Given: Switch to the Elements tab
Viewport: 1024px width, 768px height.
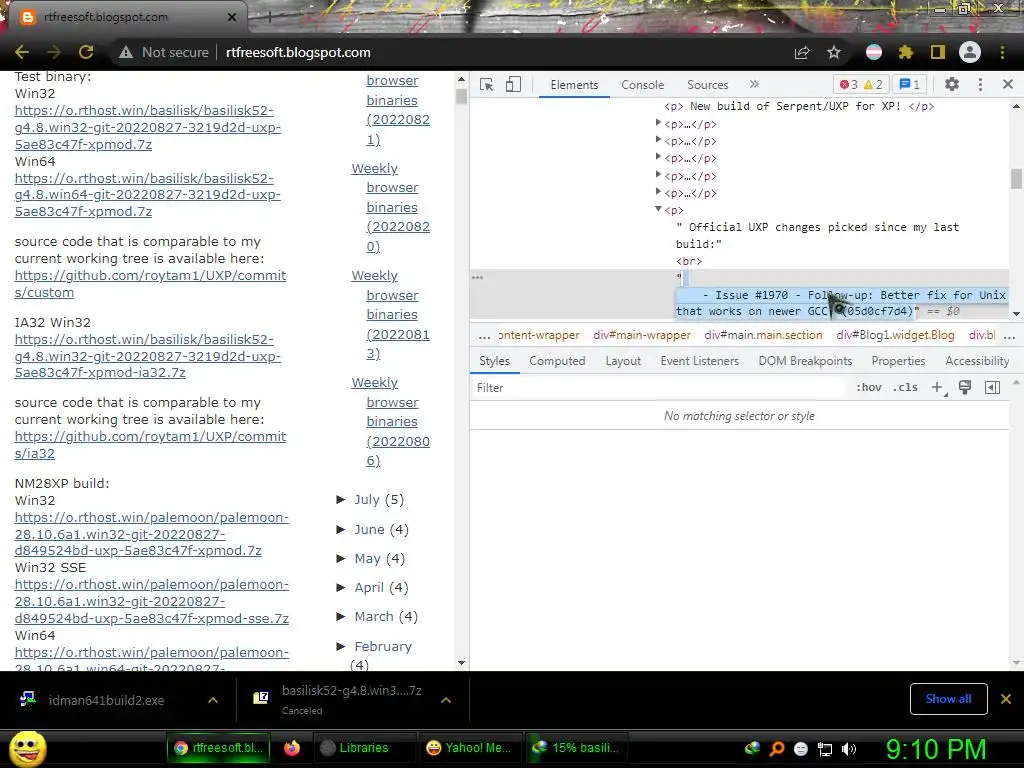Looking at the screenshot, I should [x=574, y=85].
